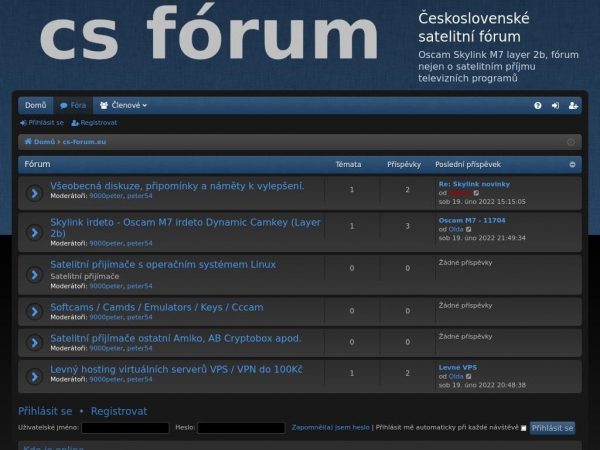Click home icon in breadcrumb
600x450 pixels.
(28, 142)
